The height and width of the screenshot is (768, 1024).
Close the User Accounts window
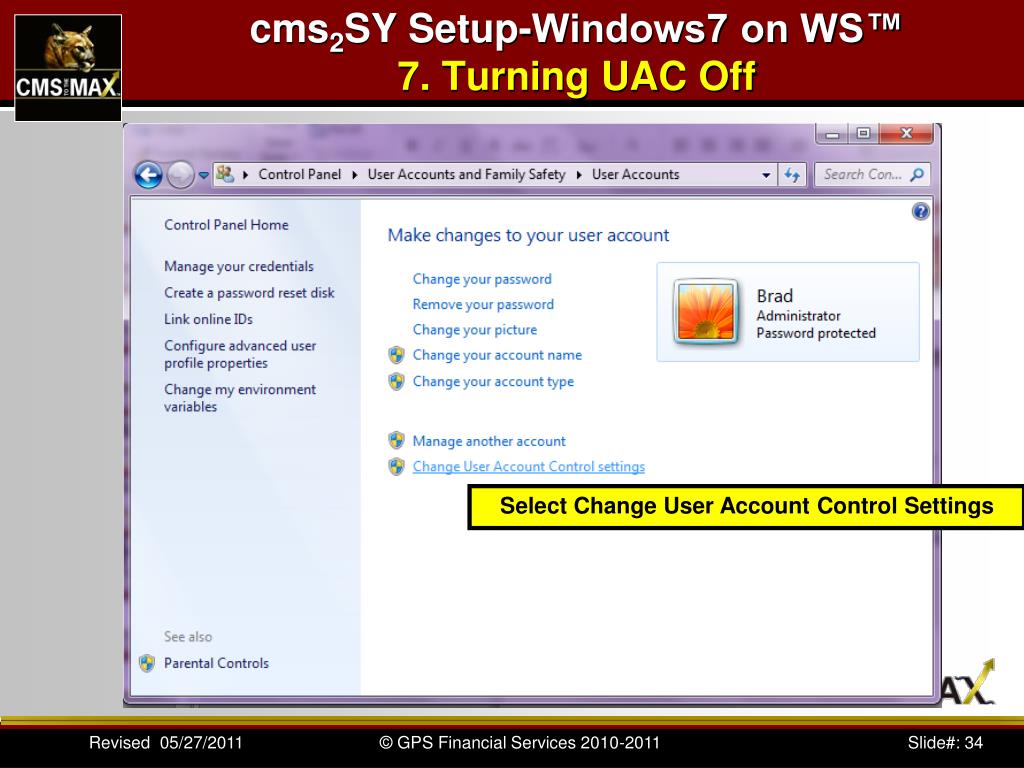tap(906, 134)
